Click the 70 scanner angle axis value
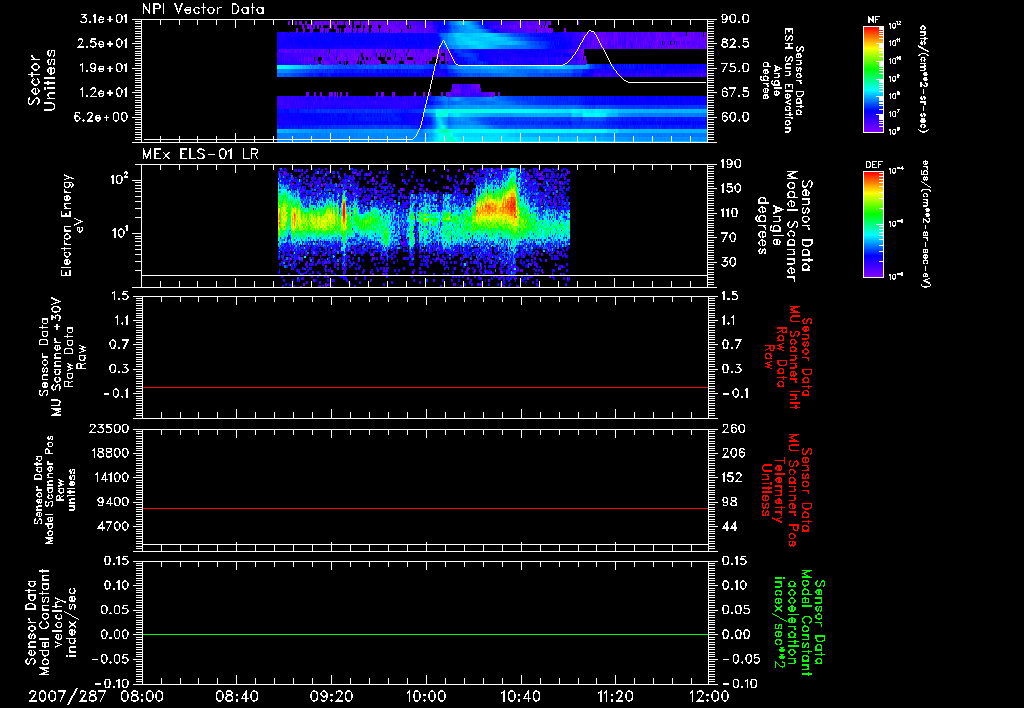The height and width of the screenshot is (708, 1024). tap(729, 238)
